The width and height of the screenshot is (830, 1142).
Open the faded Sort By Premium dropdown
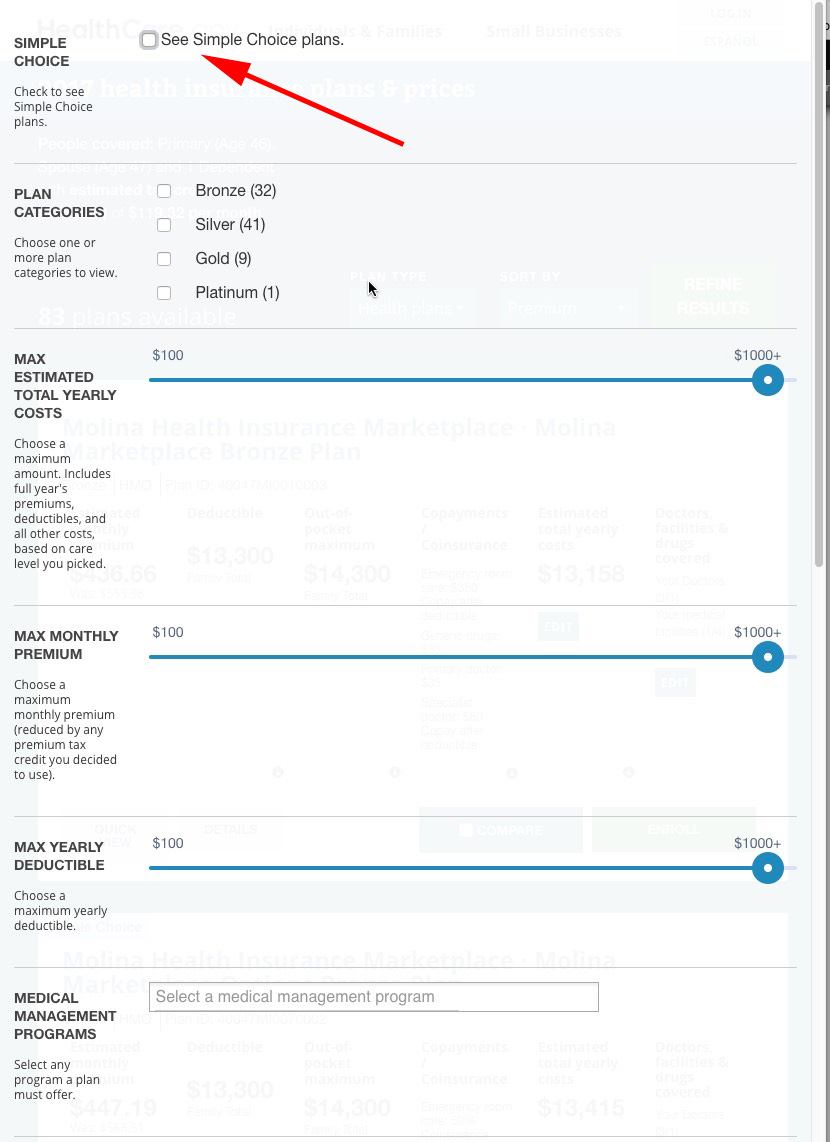coord(567,309)
